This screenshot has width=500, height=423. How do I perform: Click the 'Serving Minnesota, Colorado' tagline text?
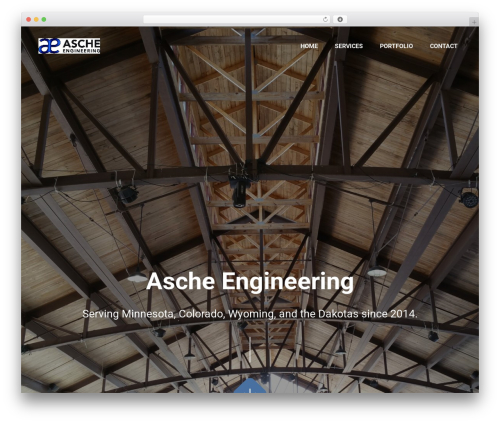250,314
